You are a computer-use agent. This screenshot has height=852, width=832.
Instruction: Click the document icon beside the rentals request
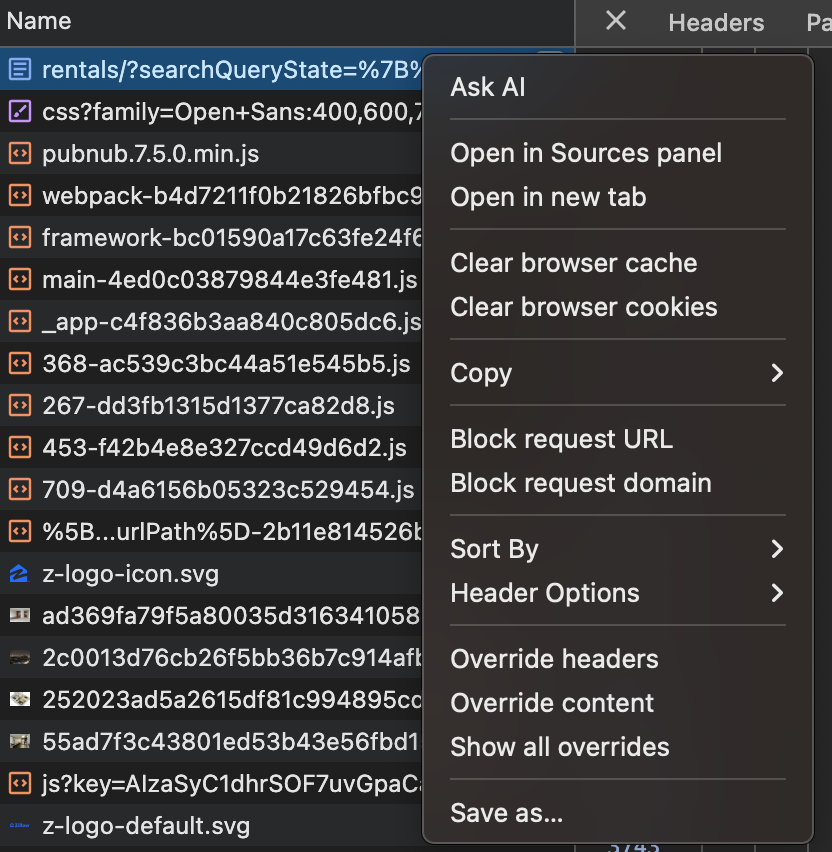click(x=19, y=69)
